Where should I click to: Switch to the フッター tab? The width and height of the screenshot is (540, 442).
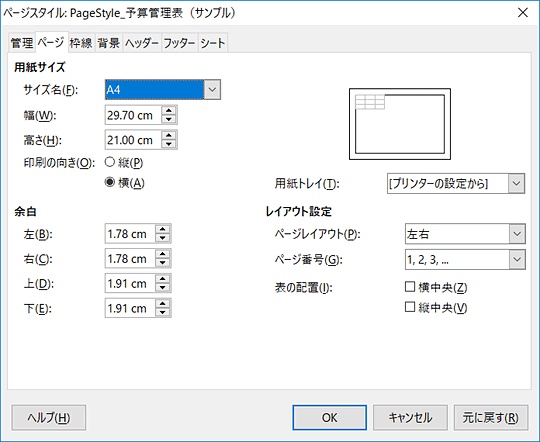pyautogui.click(x=179, y=43)
